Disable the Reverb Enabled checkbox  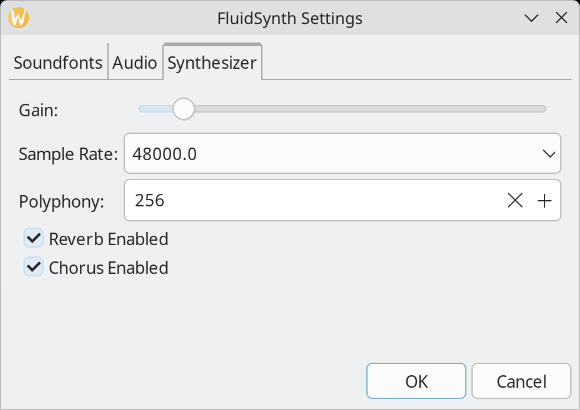click(x=34, y=238)
